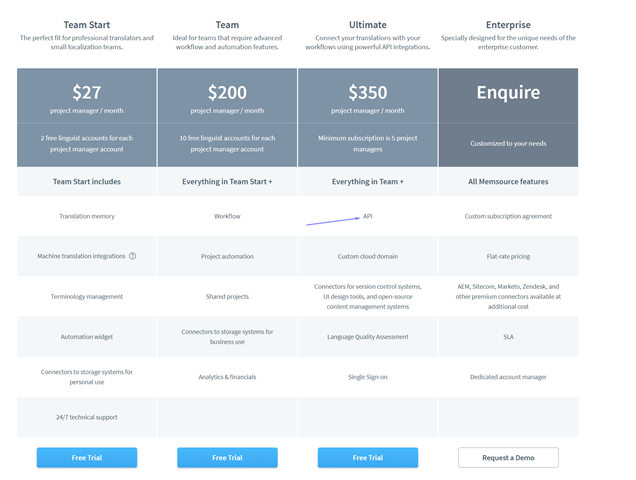Select the $200 Team price box
The image size is (636, 480).
227,95
